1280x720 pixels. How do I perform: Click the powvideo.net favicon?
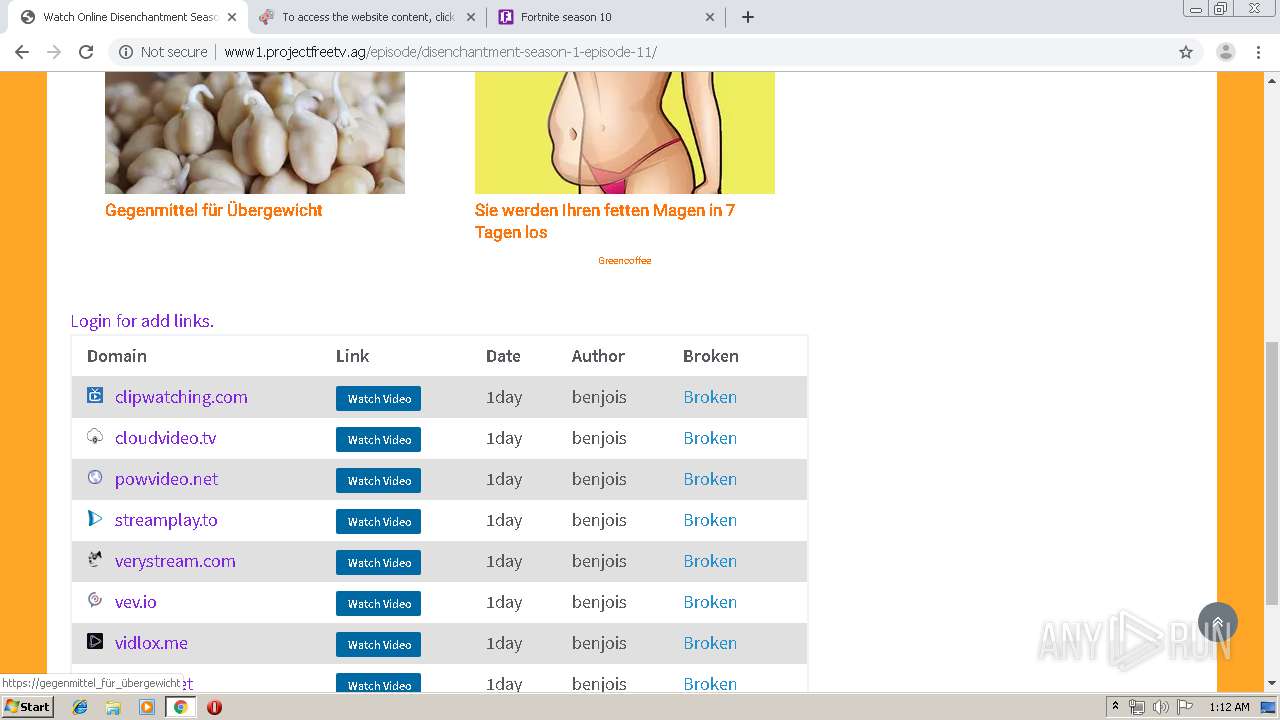[95, 477]
